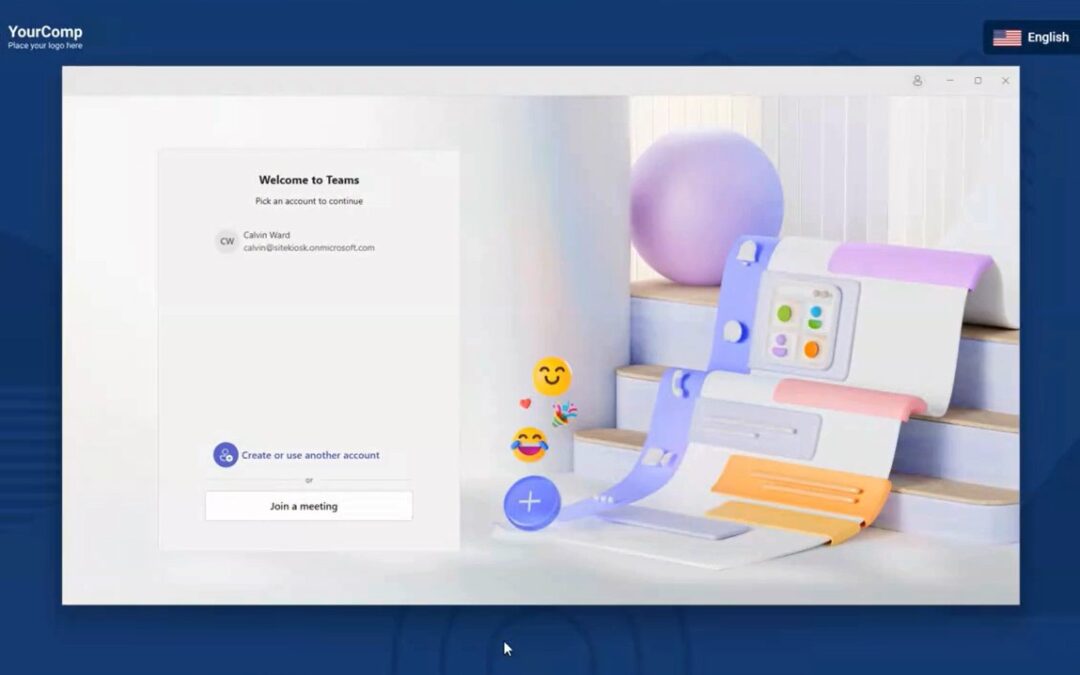This screenshot has width=1080, height=675.
Task: Open the English language selector
Action: point(1031,37)
